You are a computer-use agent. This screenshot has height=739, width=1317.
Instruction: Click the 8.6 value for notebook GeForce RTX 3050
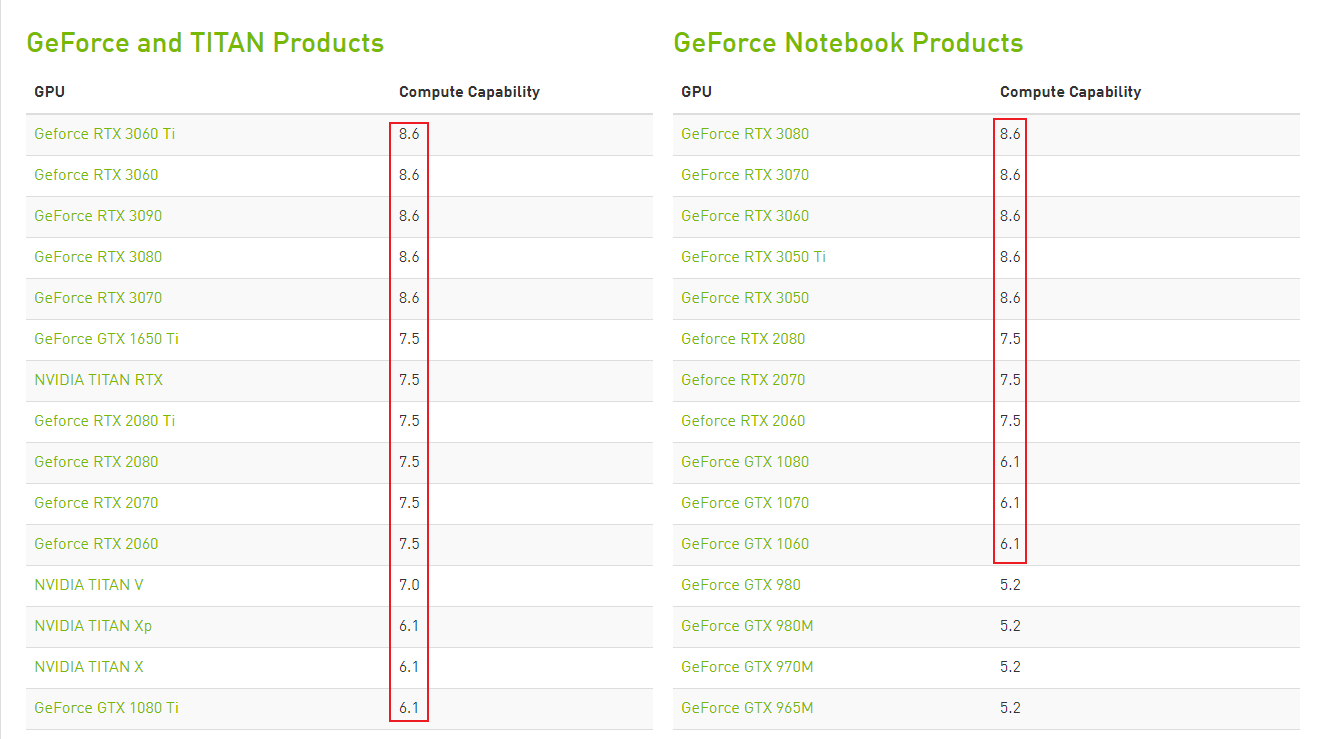point(1010,298)
